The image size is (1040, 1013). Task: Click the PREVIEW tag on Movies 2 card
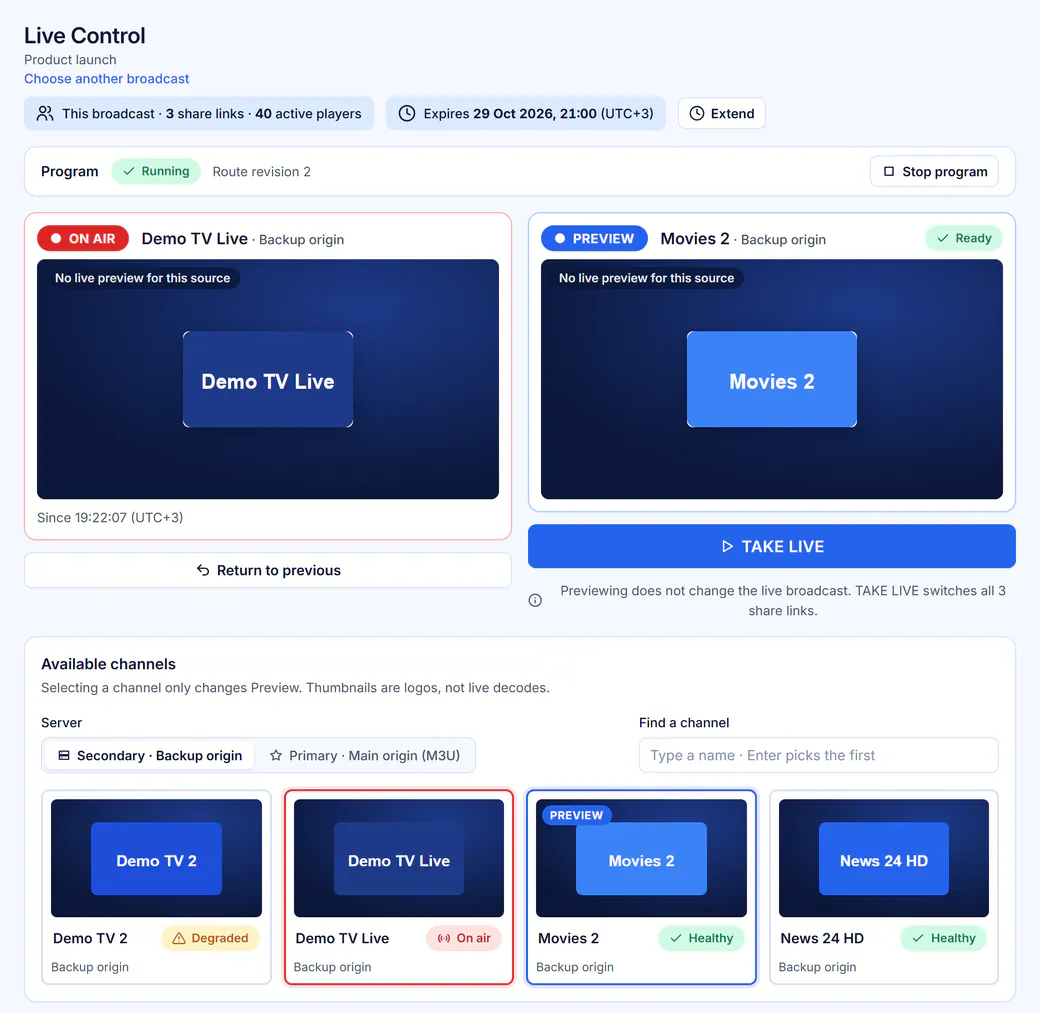[x=576, y=815]
